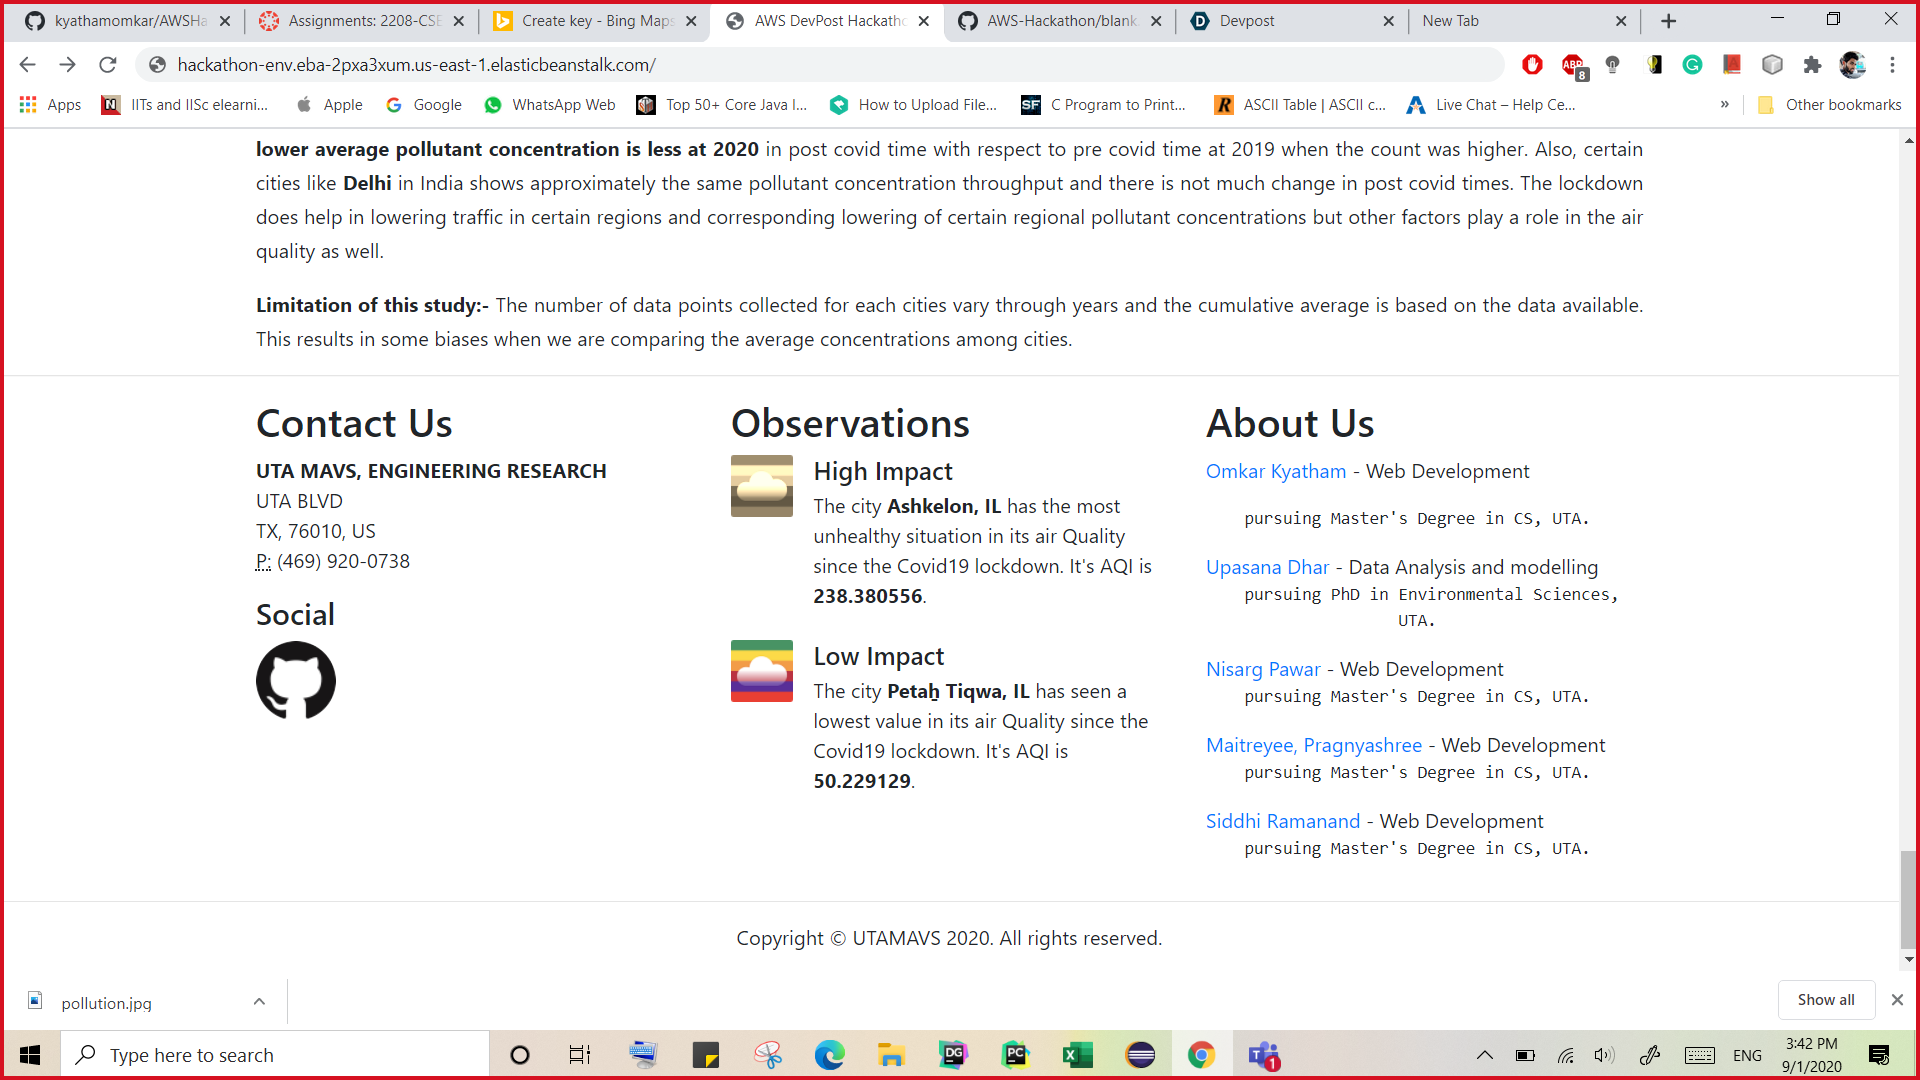Expand hidden bookmarks overflow chevron

point(1724,105)
